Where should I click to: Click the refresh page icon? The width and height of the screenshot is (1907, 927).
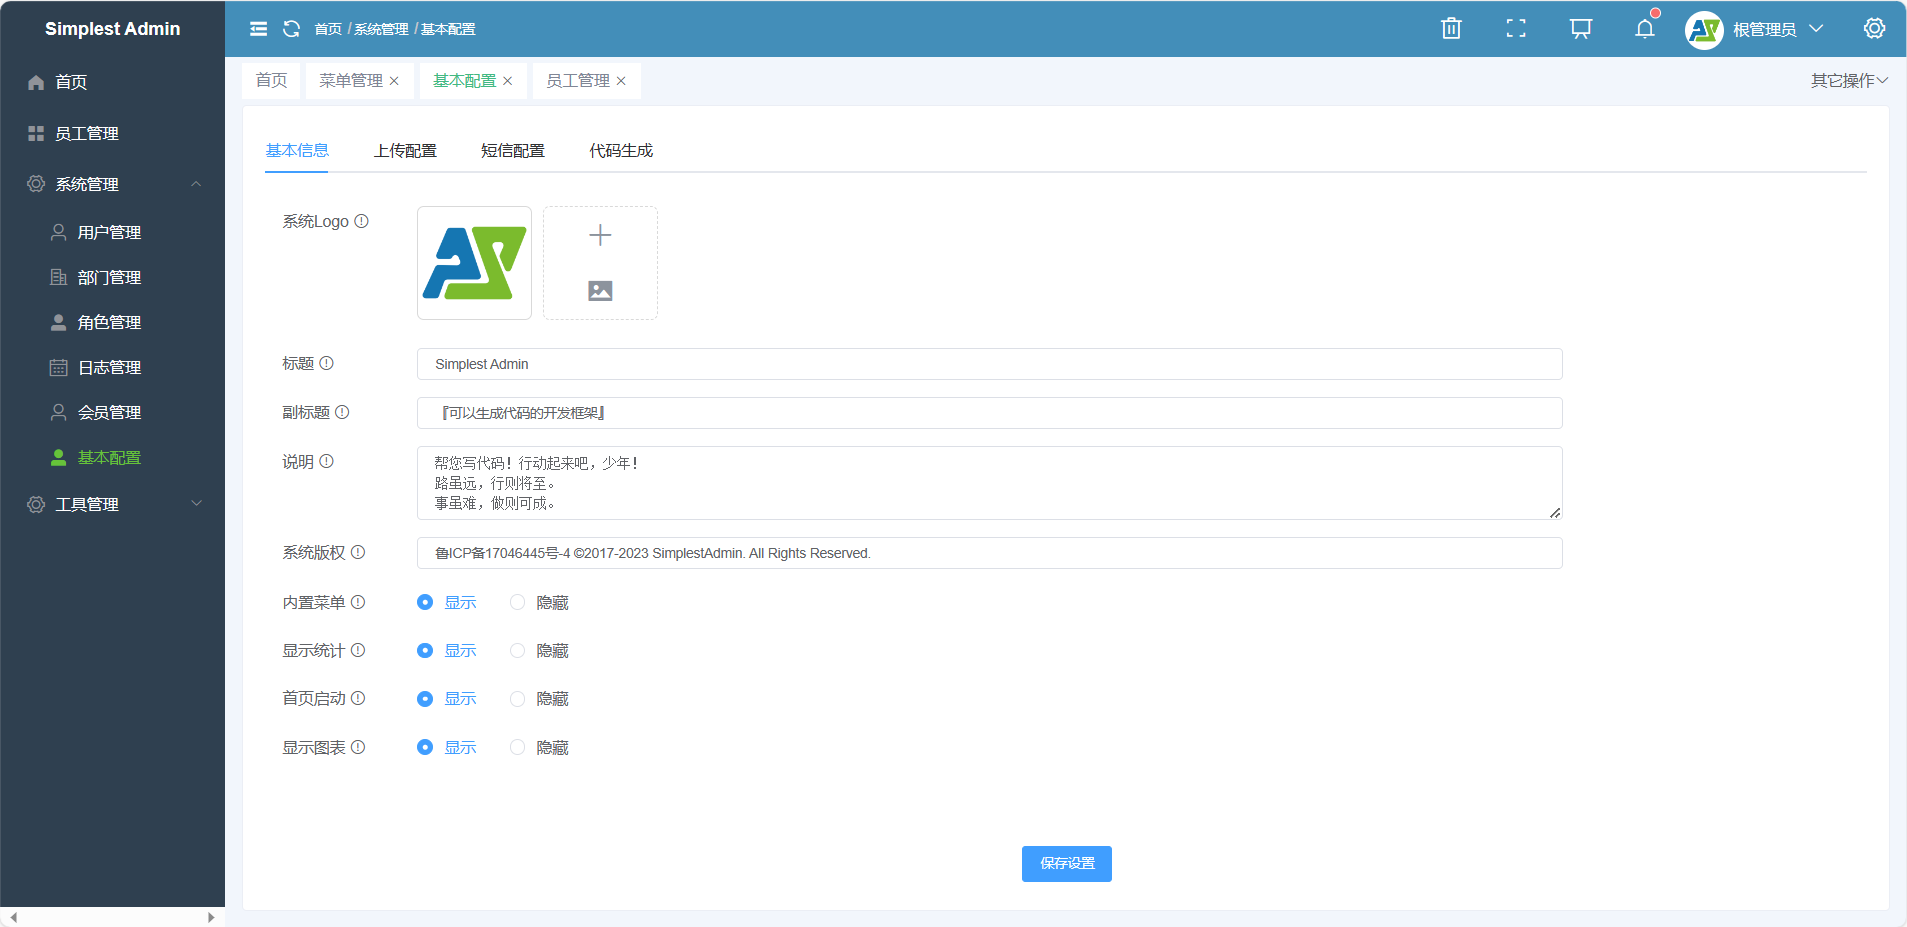(x=291, y=29)
